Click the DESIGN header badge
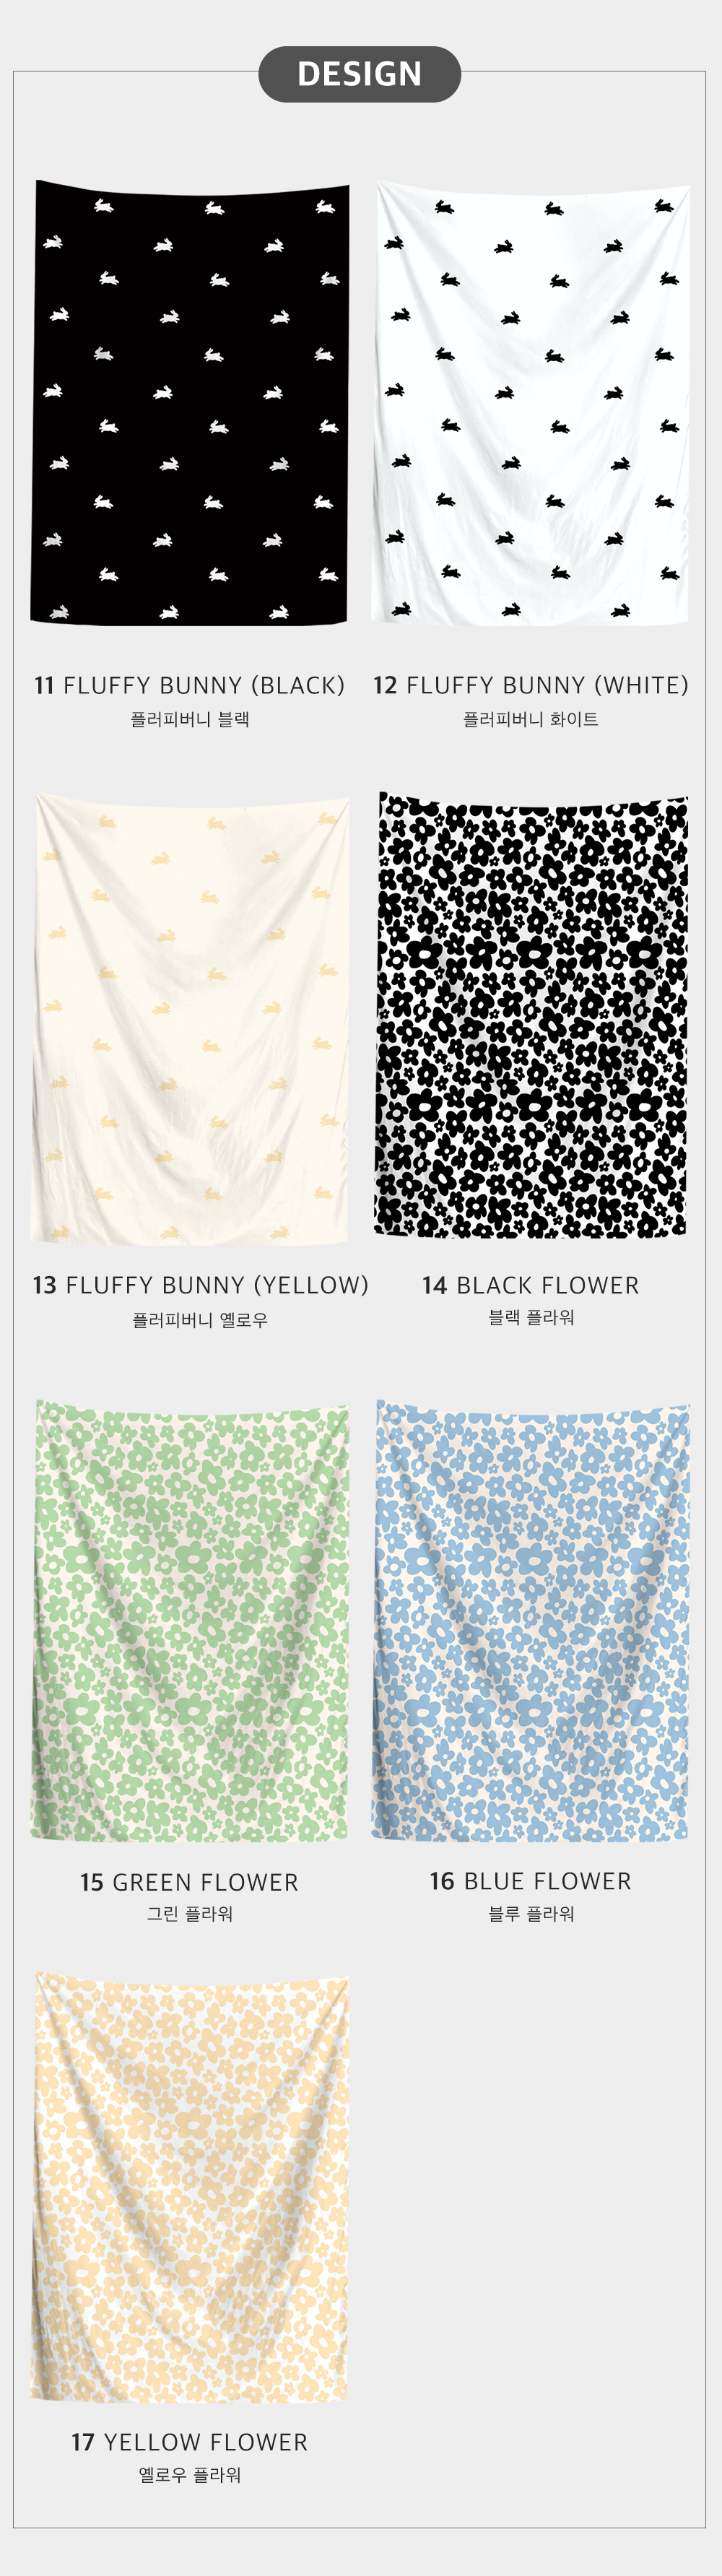This screenshot has height=2576, width=722. pos(359,74)
